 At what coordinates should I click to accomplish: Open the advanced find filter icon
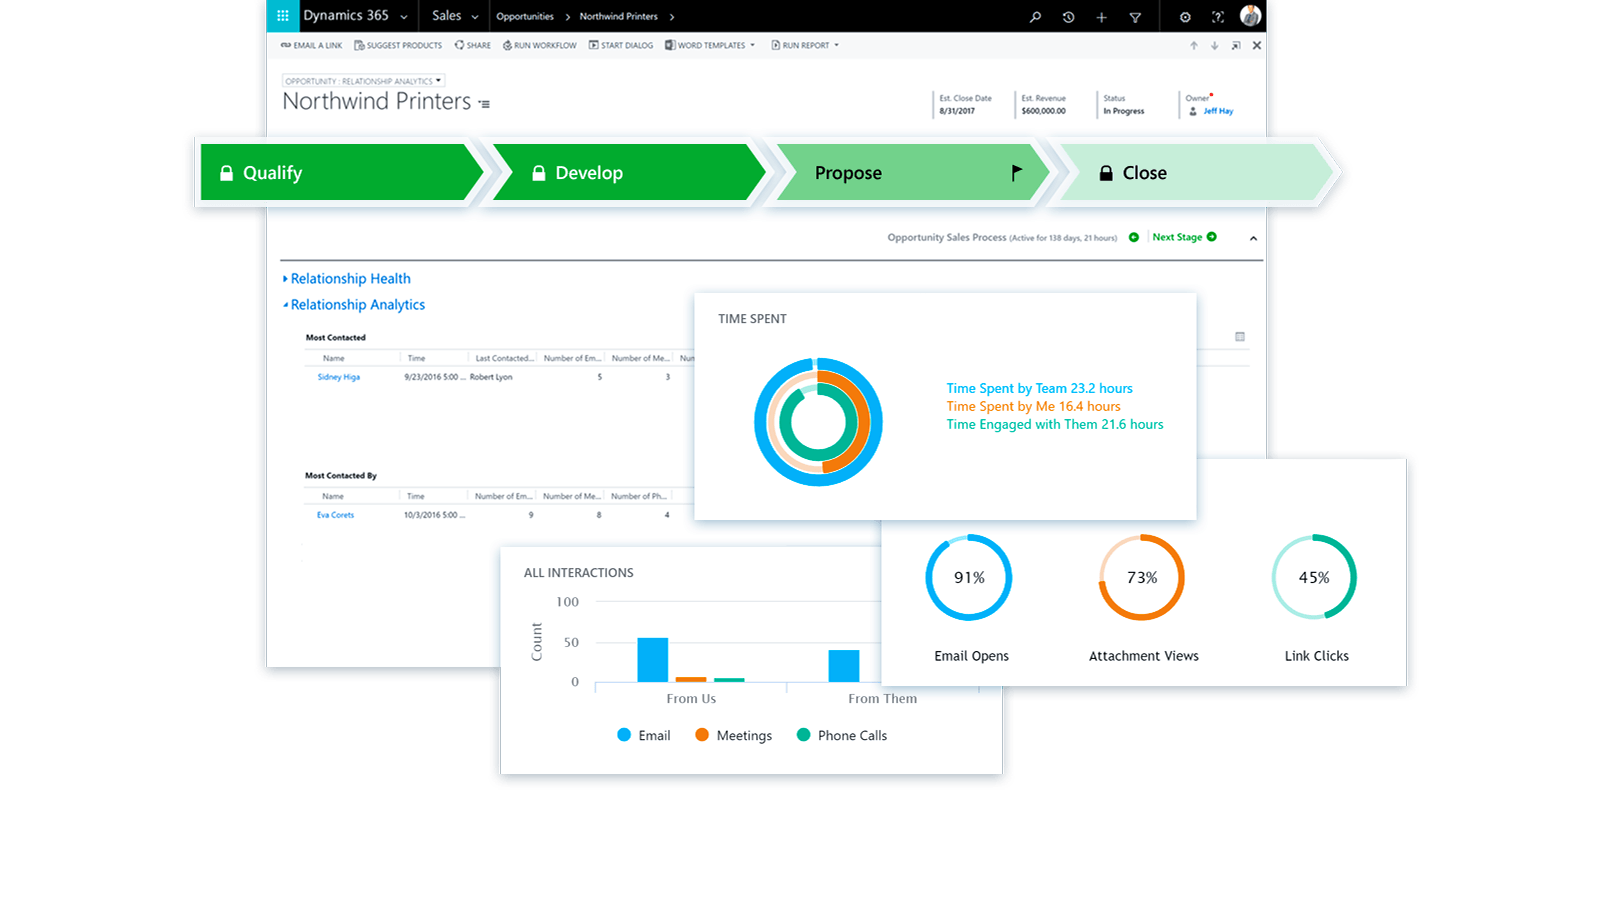click(x=1135, y=17)
